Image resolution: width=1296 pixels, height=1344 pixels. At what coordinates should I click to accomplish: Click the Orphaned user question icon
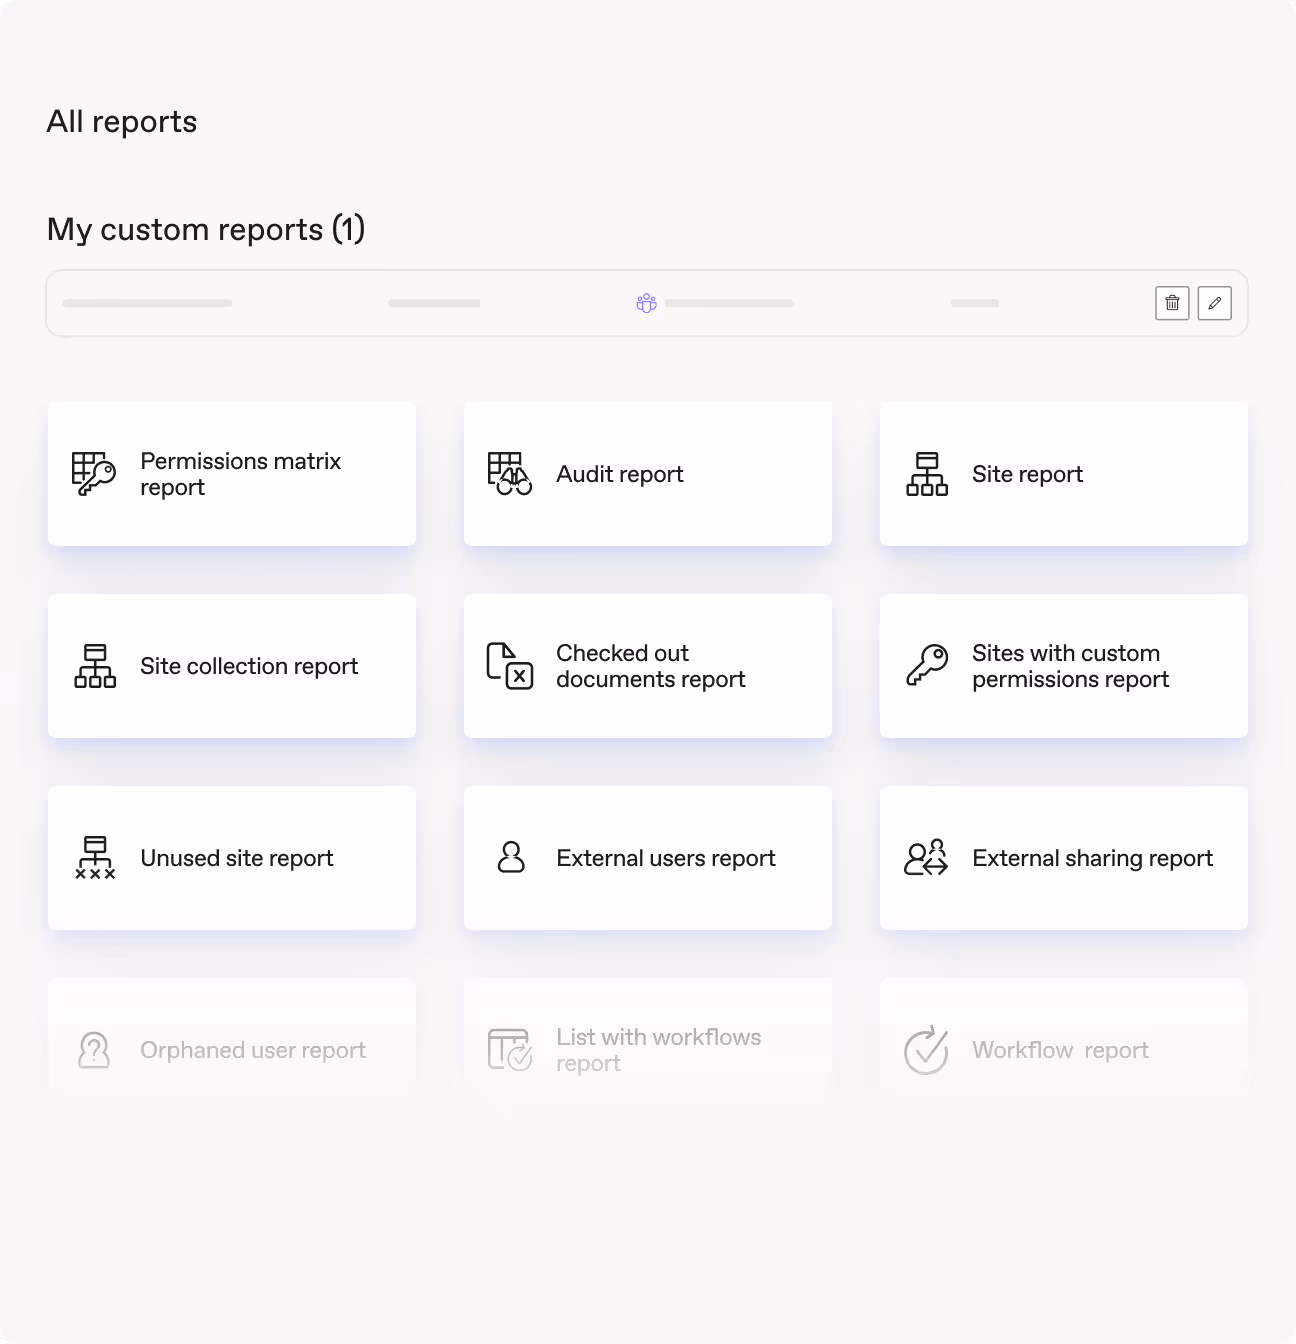click(94, 1050)
